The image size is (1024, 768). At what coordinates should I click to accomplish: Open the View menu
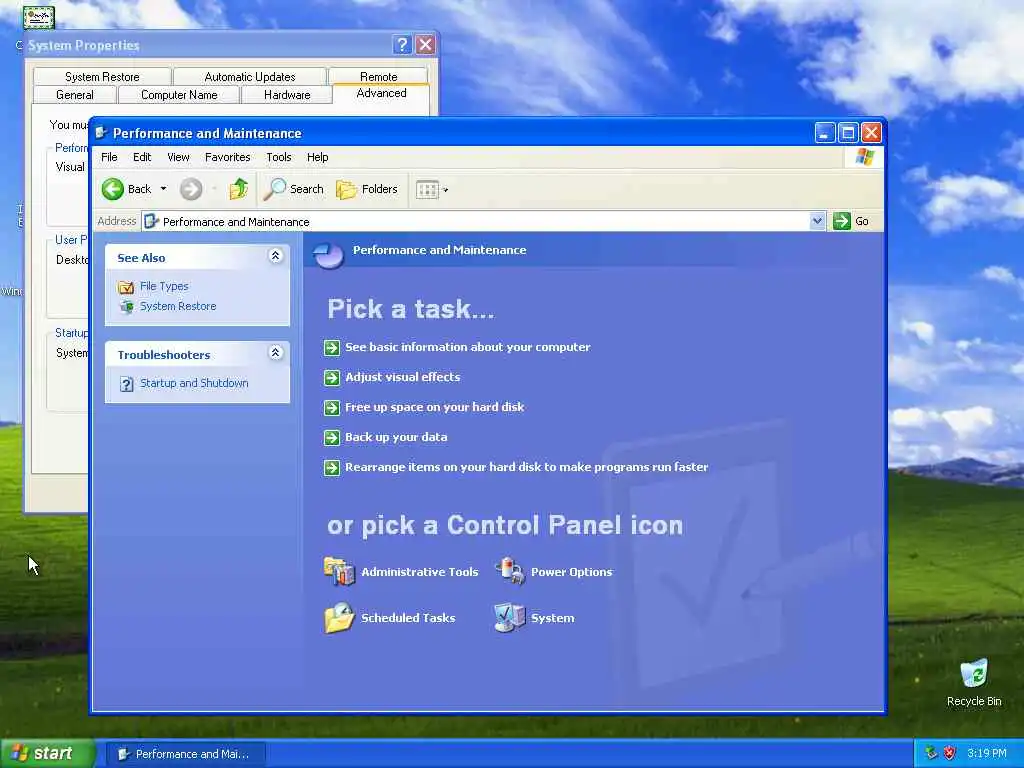(x=178, y=157)
